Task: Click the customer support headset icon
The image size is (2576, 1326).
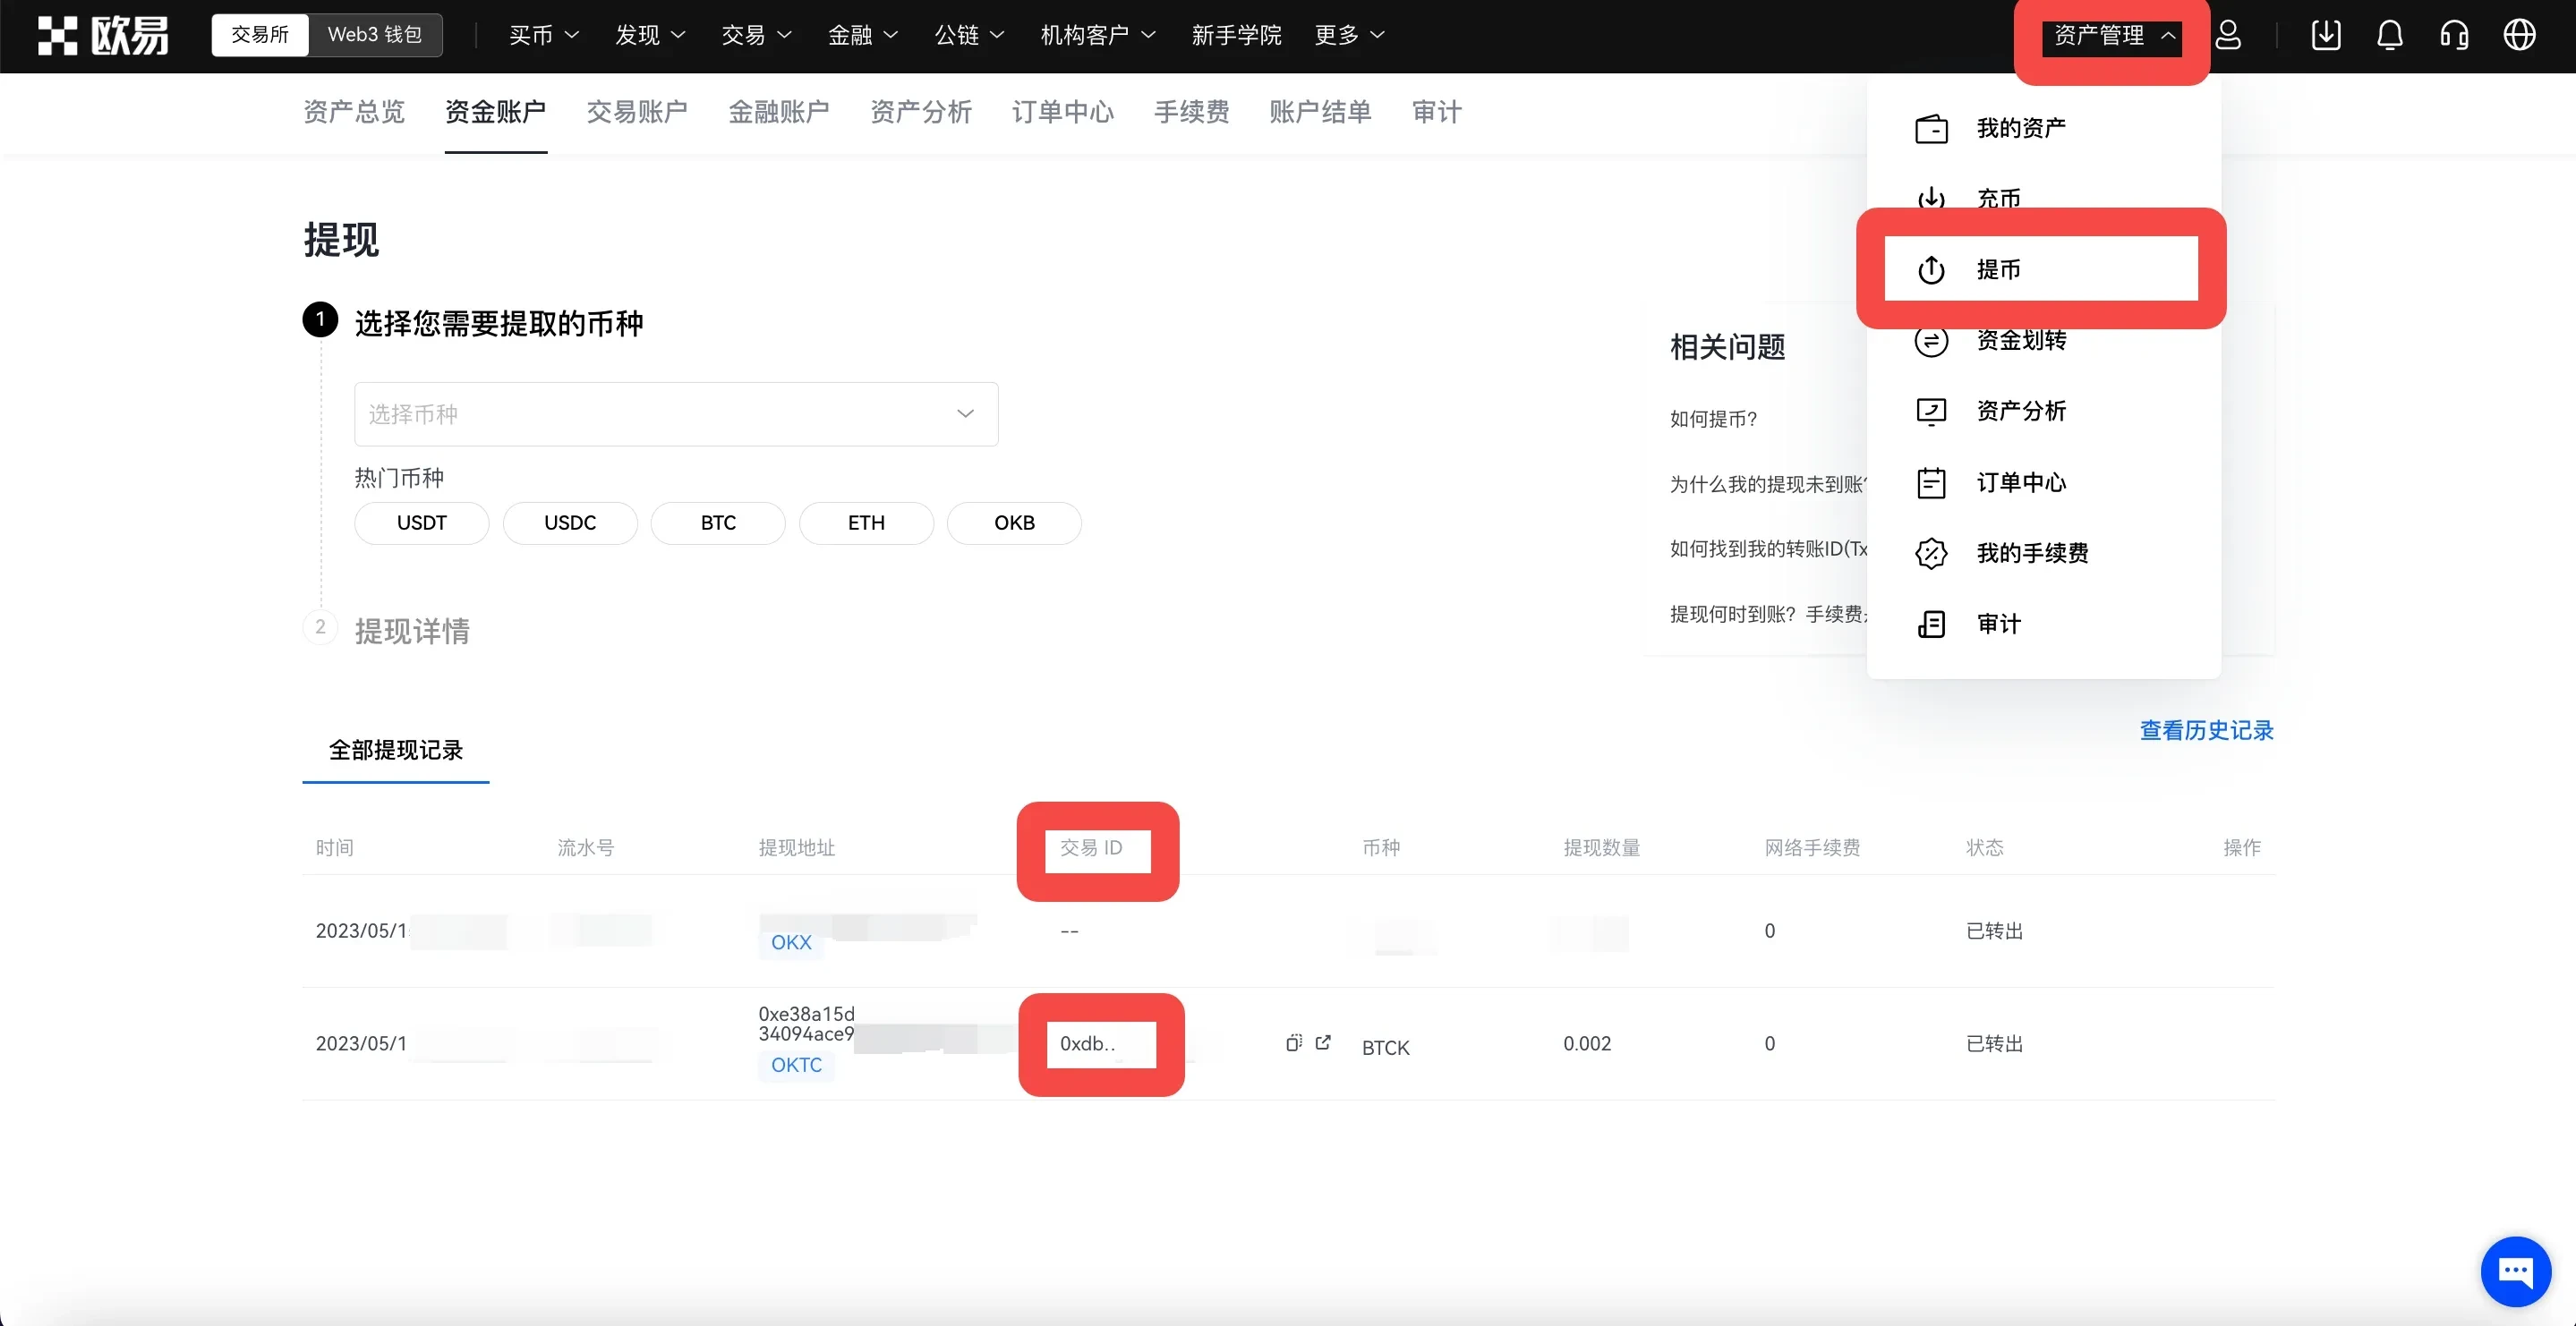Action: (2453, 34)
